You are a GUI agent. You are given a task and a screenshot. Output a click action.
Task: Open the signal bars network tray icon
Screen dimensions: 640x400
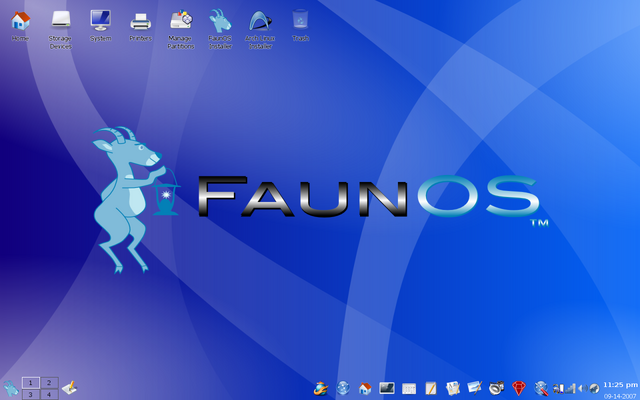click(570, 388)
